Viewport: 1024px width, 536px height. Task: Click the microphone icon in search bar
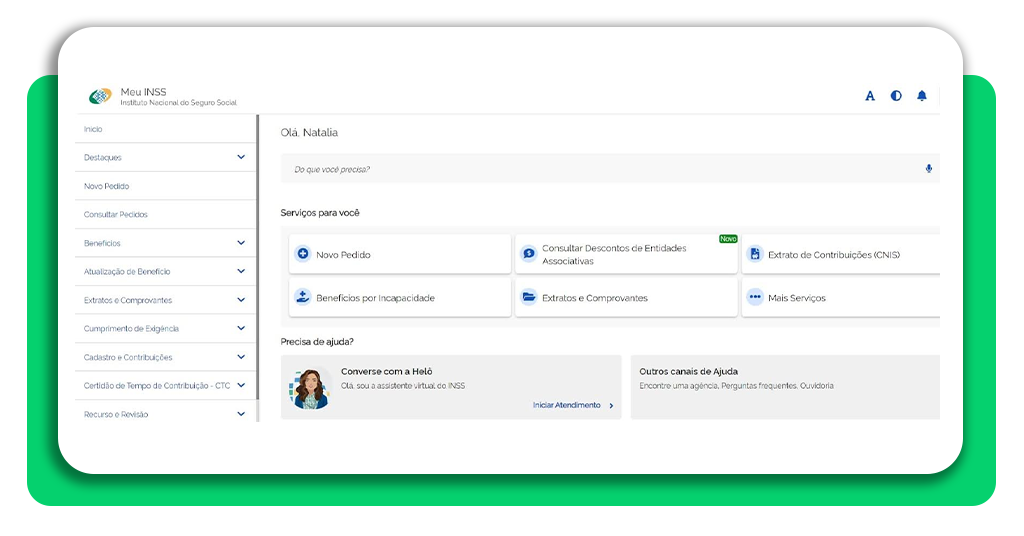coord(929,169)
